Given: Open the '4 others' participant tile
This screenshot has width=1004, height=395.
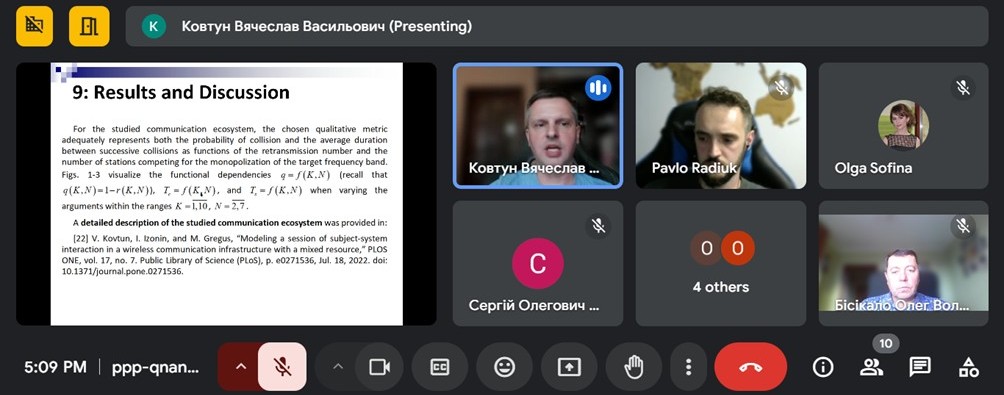Looking at the screenshot, I should tap(721, 263).
